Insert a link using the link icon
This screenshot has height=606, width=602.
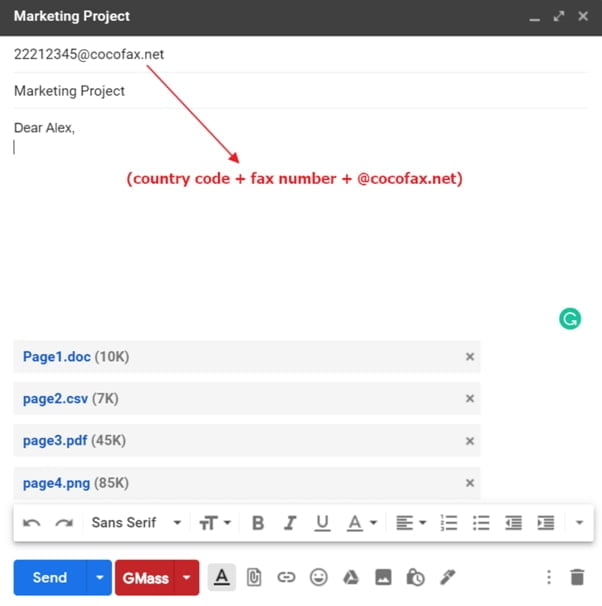coord(287,577)
